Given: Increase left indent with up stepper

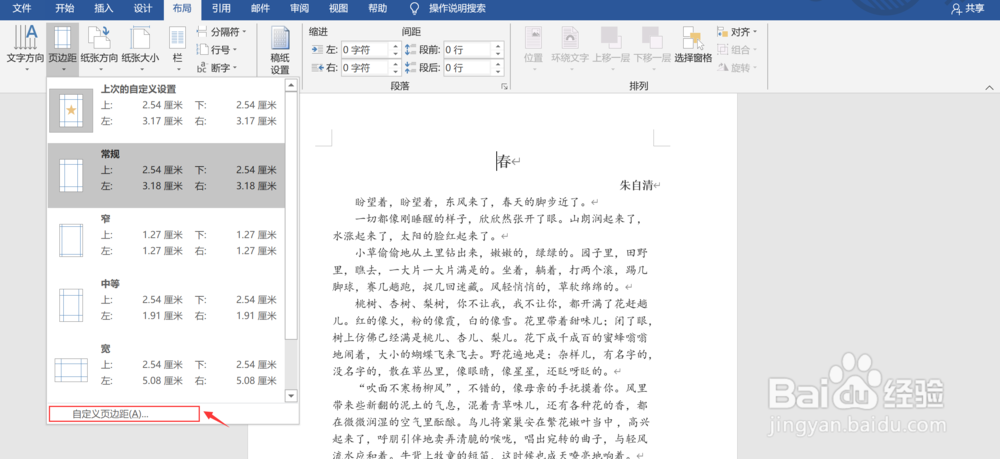Looking at the screenshot, I should pyautogui.click(x=395, y=46).
